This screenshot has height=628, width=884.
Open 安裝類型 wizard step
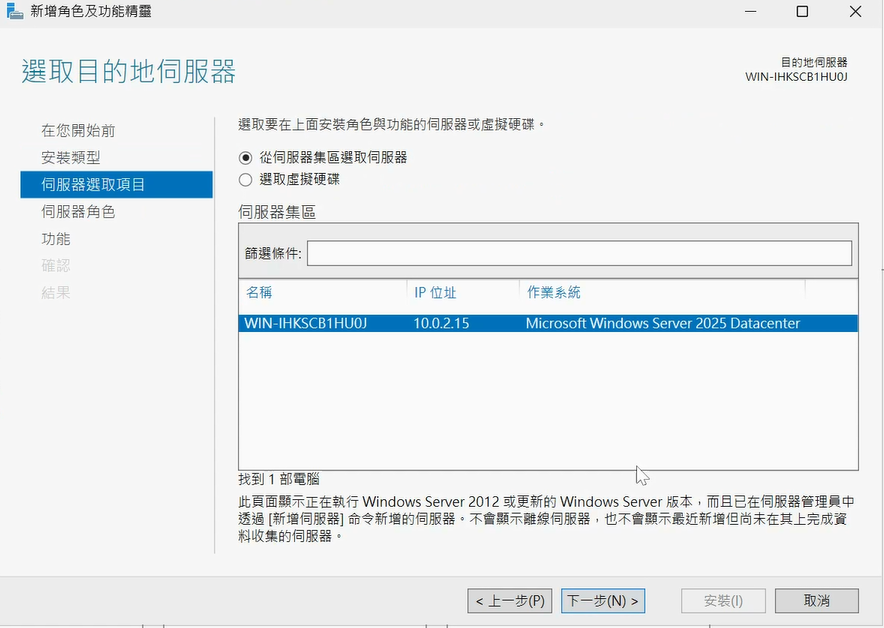[x=70, y=157]
